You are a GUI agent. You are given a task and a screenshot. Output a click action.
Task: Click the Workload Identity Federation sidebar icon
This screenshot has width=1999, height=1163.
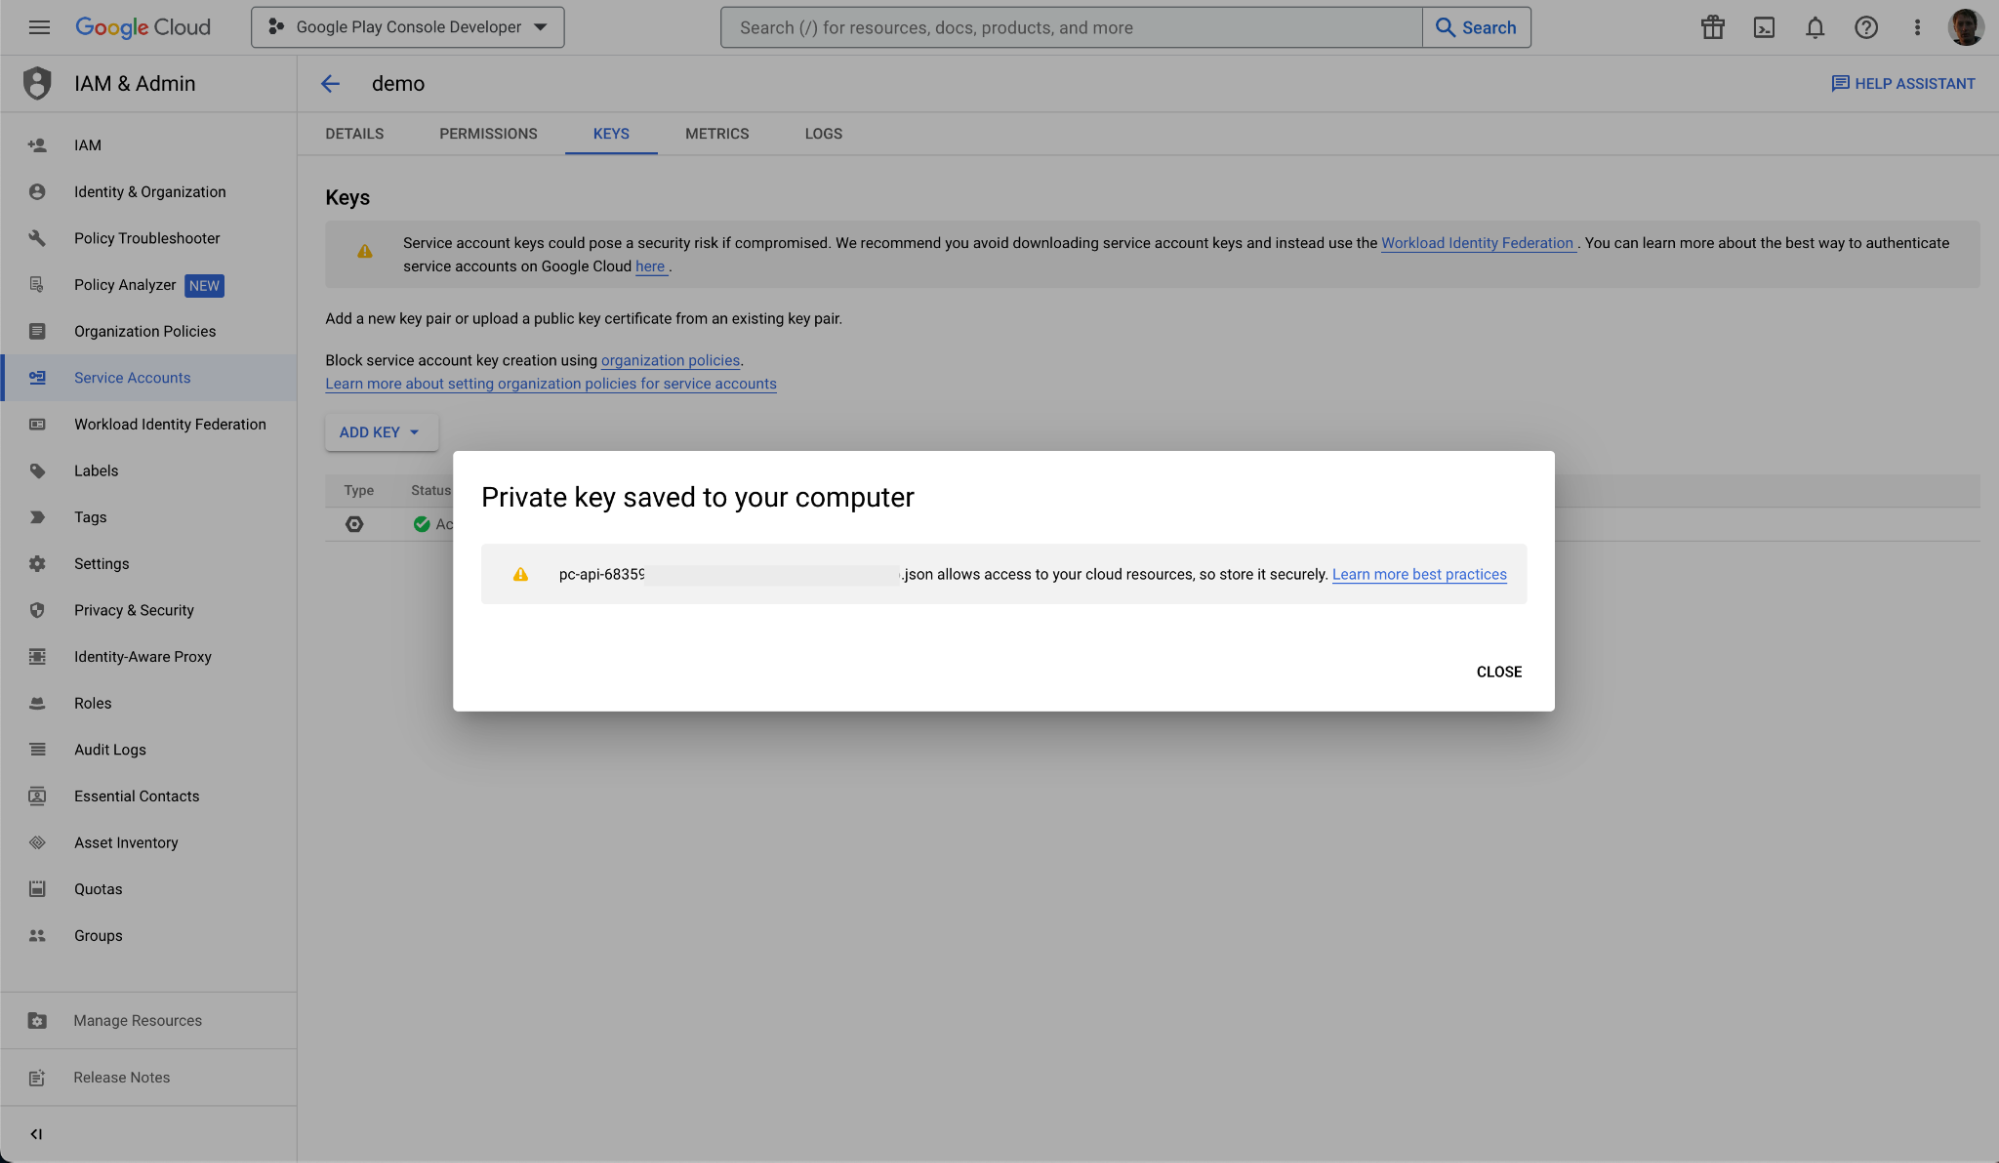tap(37, 424)
